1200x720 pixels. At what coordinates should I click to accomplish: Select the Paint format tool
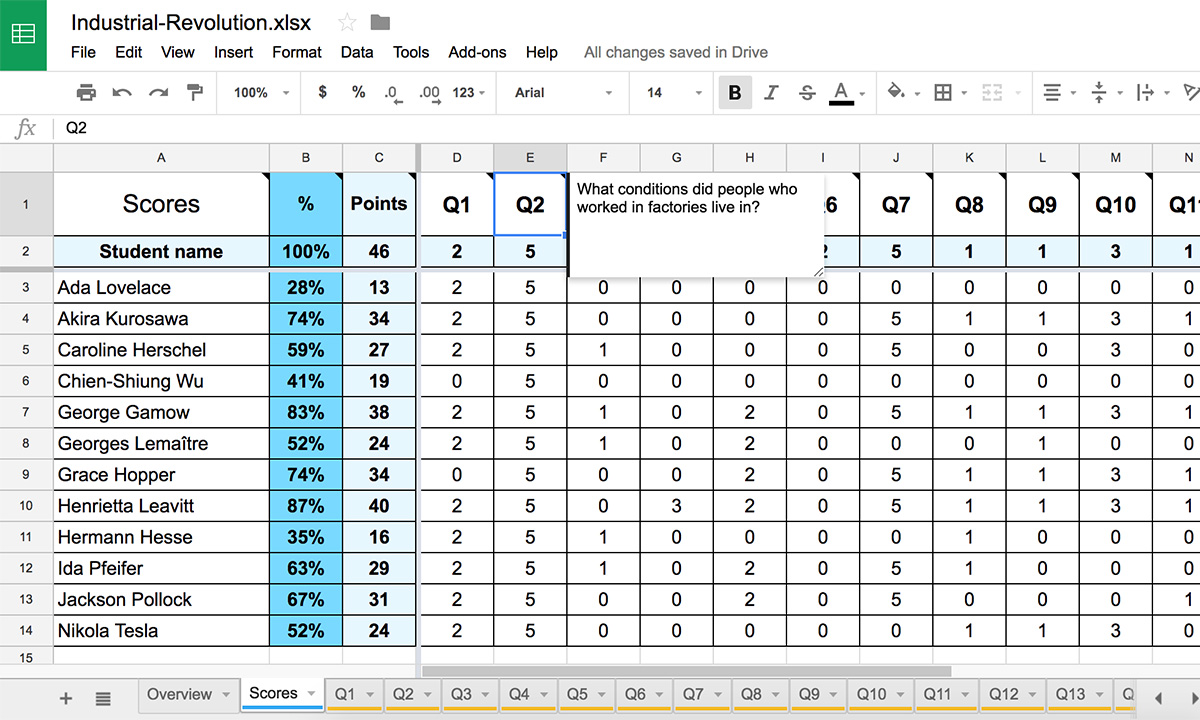(x=194, y=92)
